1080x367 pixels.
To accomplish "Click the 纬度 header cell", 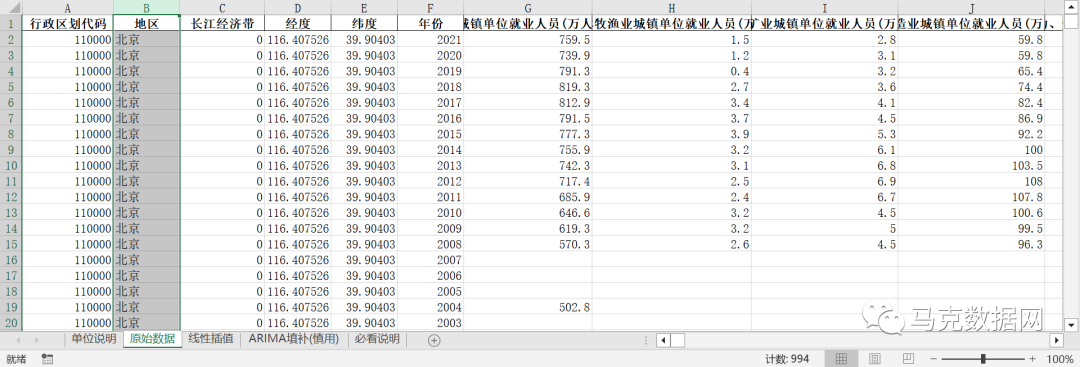I will point(364,23).
